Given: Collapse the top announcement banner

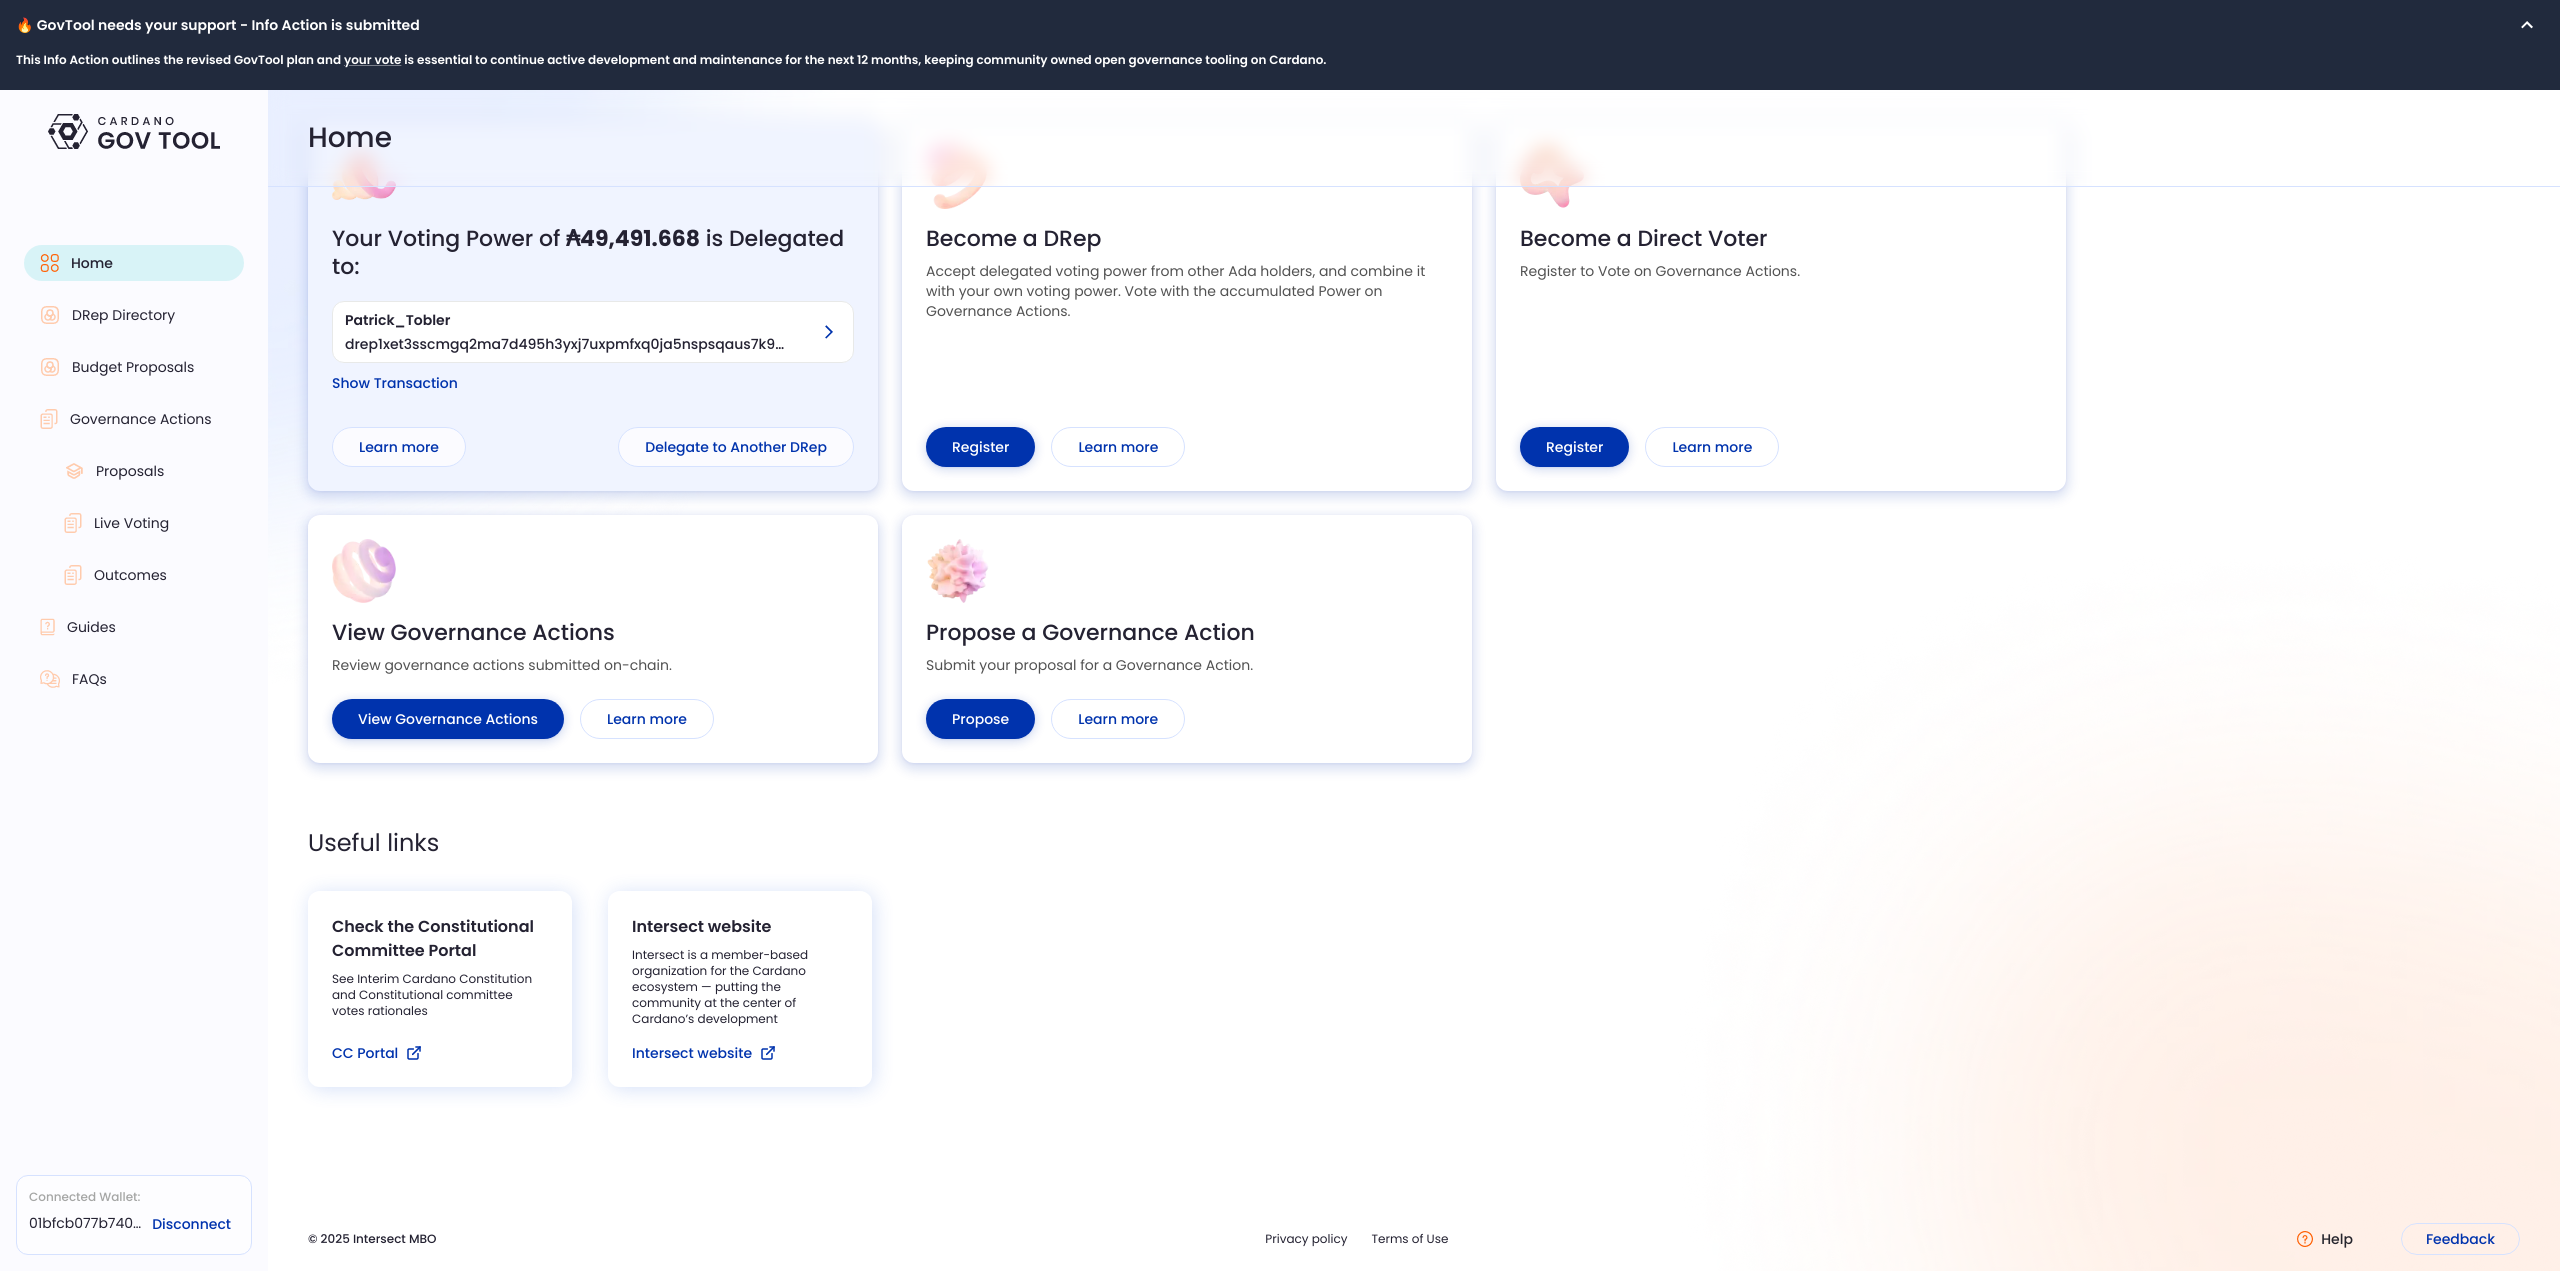Looking at the screenshot, I should pyautogui.click(x=2527, y=25).
